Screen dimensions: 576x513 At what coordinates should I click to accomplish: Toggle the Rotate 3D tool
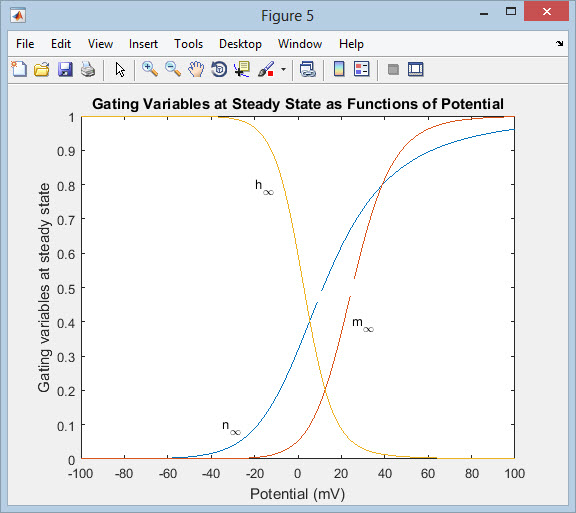coord(219,69)
